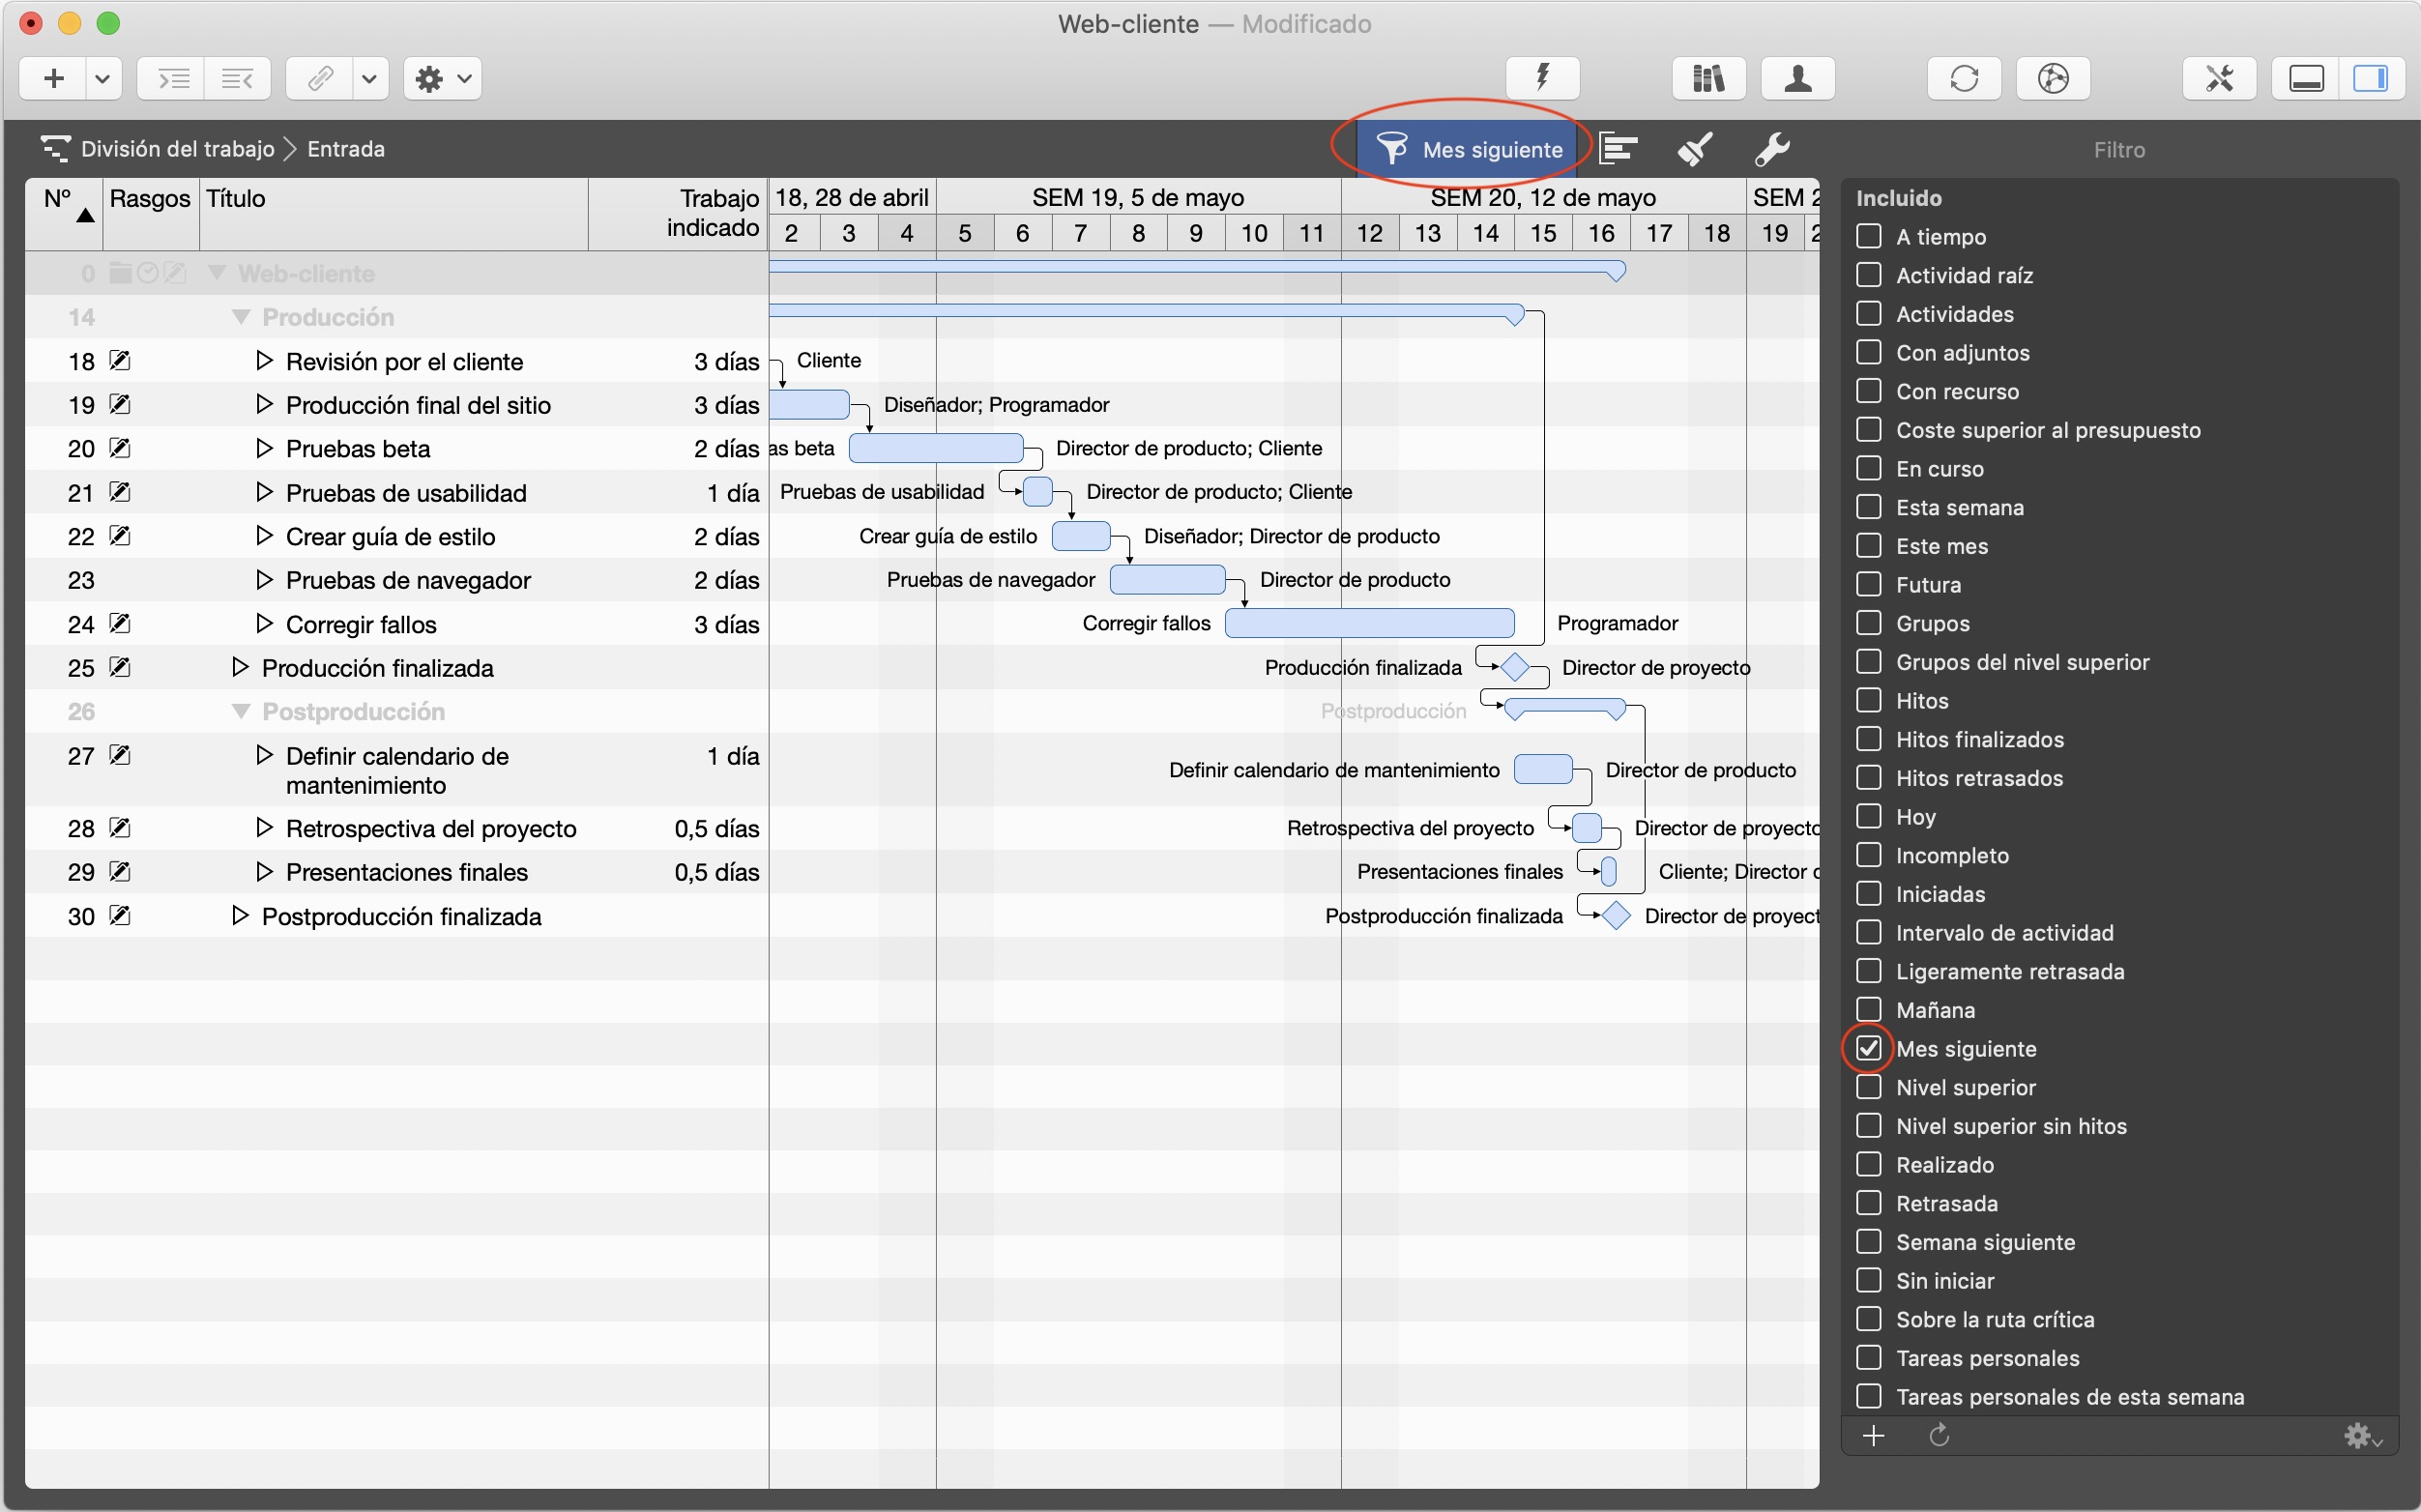This screenshot has width=2421, height=1512.
Task: Click the Entrada breadcrumb item
Action: pyautogui.click(x=345, y=149)
